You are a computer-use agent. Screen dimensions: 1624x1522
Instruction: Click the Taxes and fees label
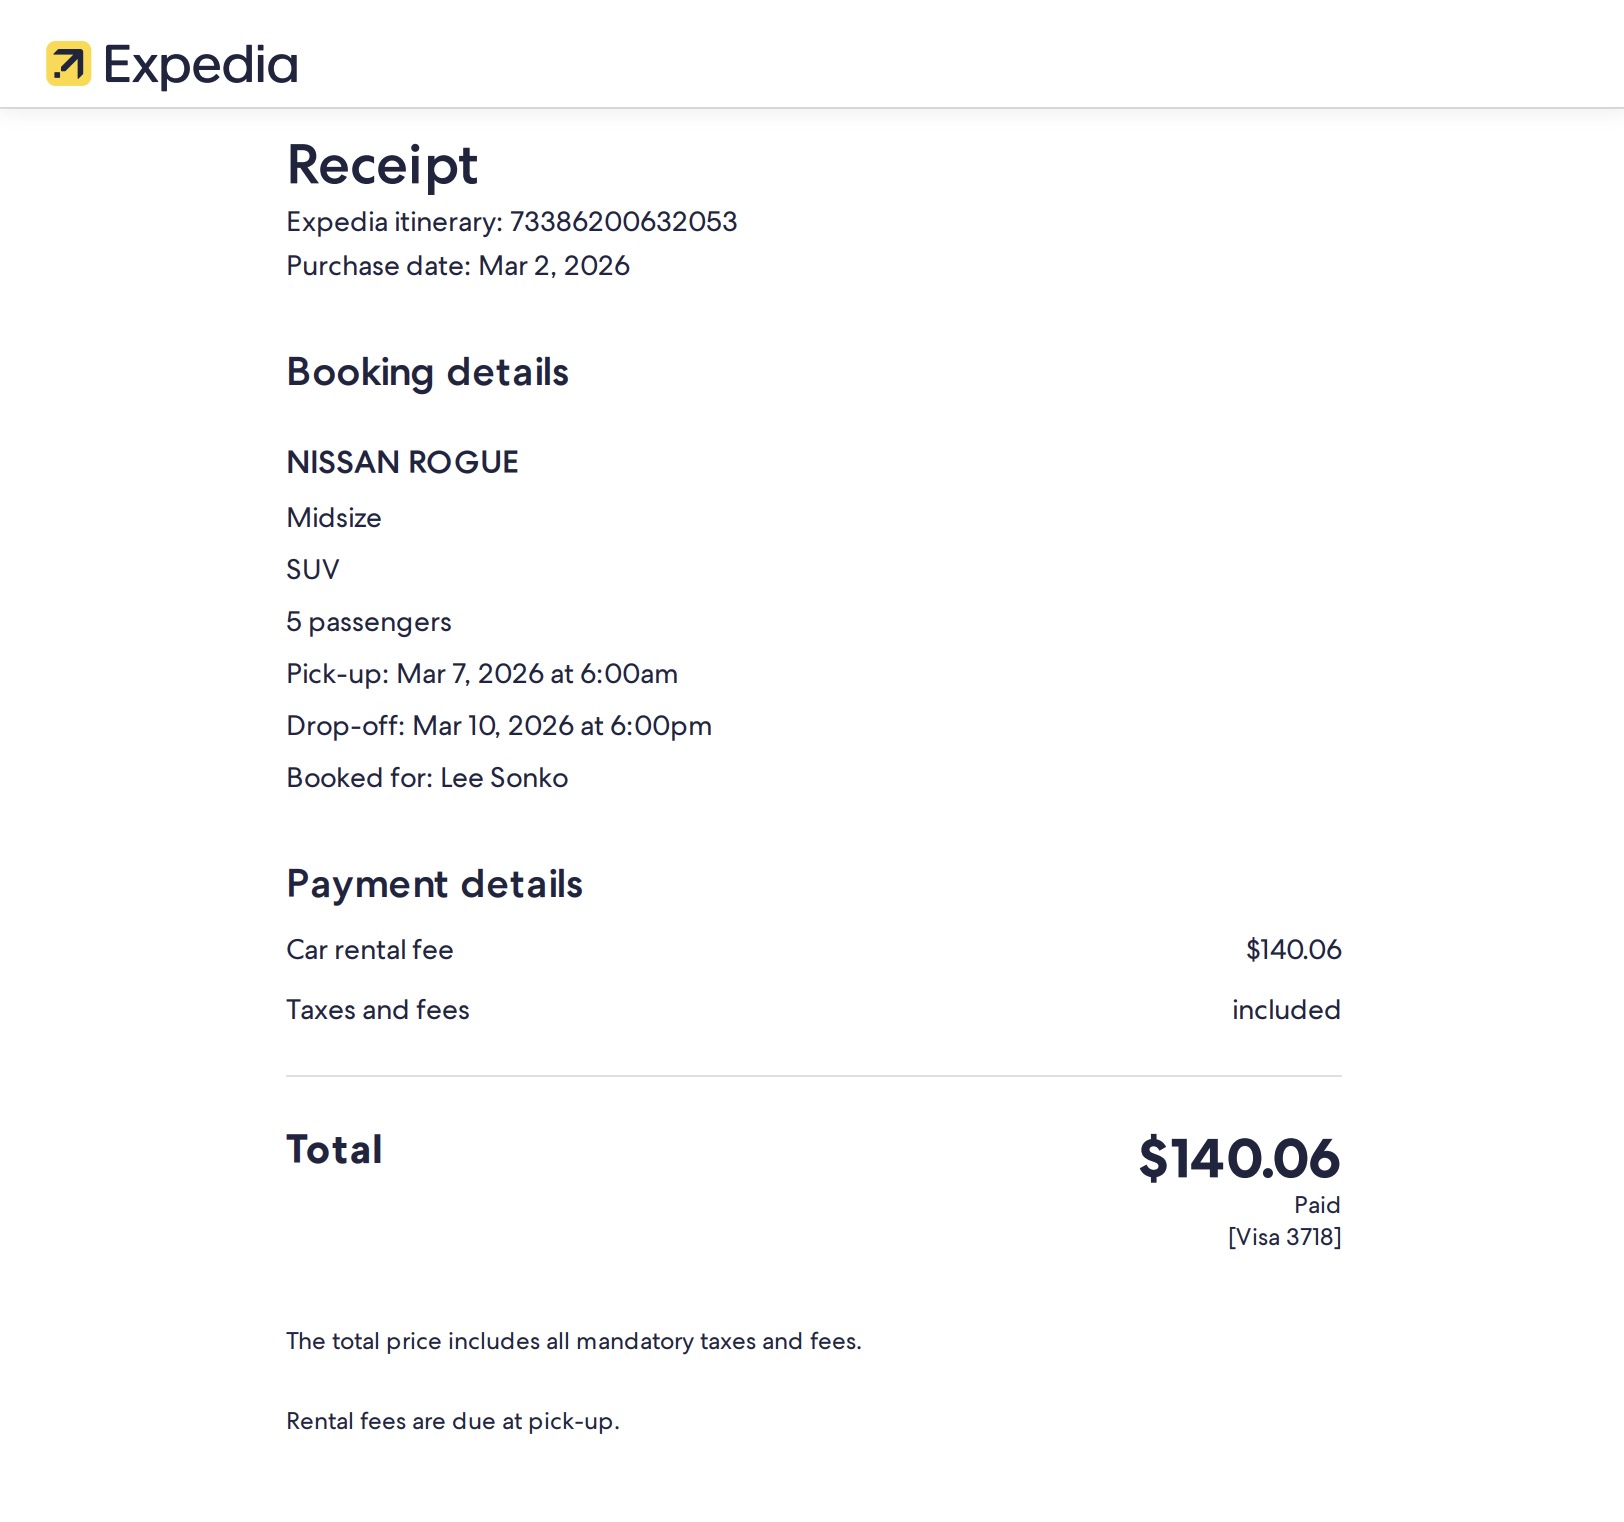(378, 1010)
